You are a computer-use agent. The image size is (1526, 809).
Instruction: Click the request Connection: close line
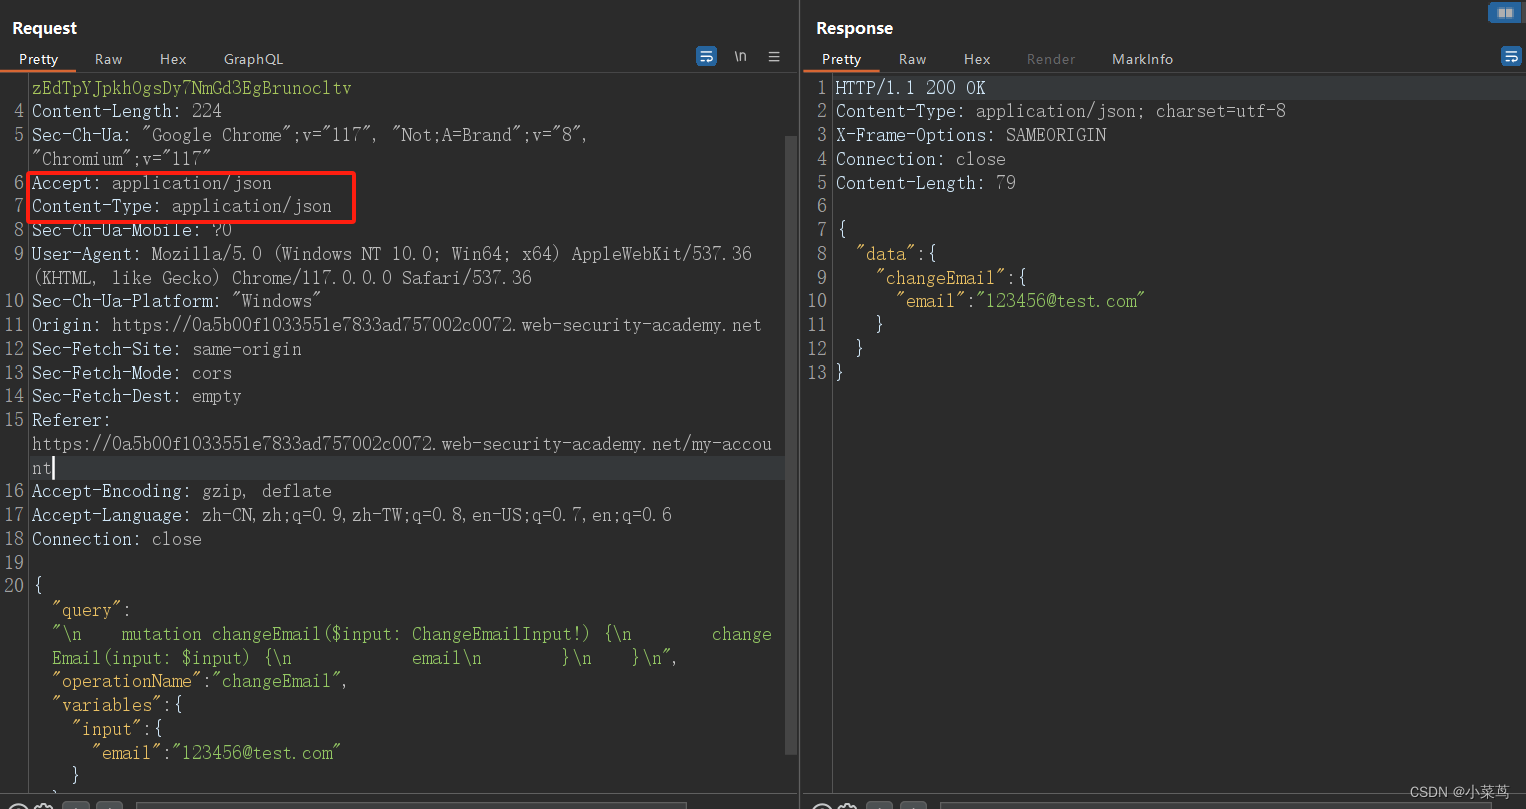(117, 539)
